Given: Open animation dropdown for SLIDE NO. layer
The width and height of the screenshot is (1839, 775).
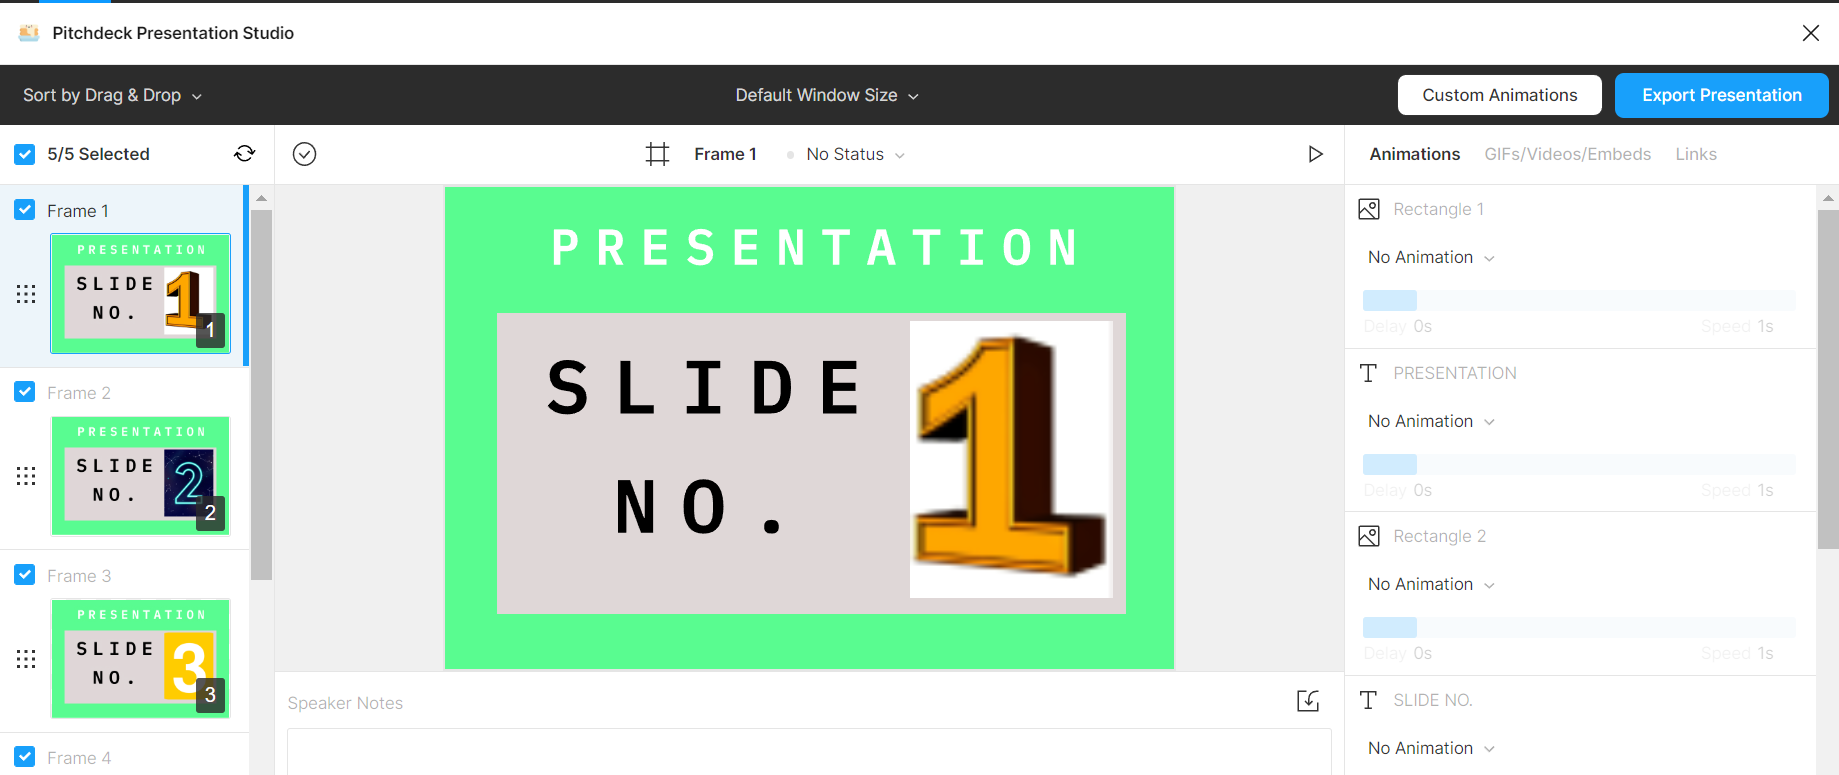Looking at the screenshot, I should click(1431, 748).
